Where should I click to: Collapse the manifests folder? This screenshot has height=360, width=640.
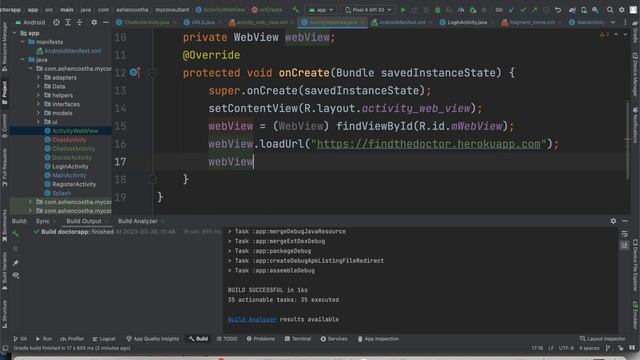[x=22, y=42]
